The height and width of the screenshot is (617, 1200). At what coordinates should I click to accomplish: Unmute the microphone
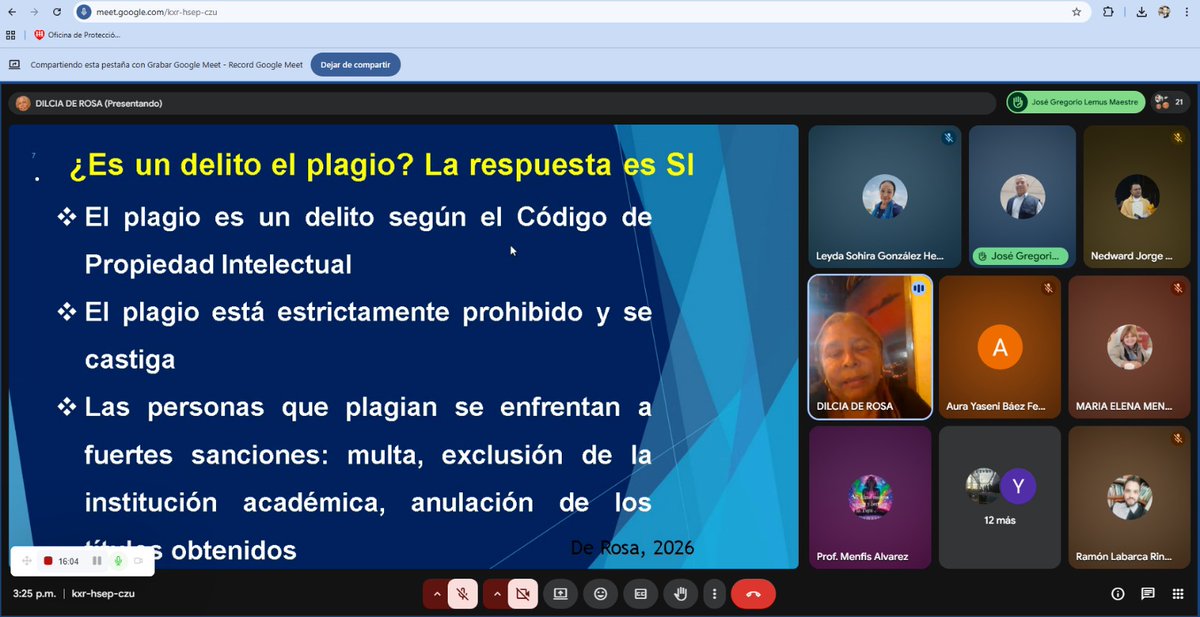pos(462,593)
